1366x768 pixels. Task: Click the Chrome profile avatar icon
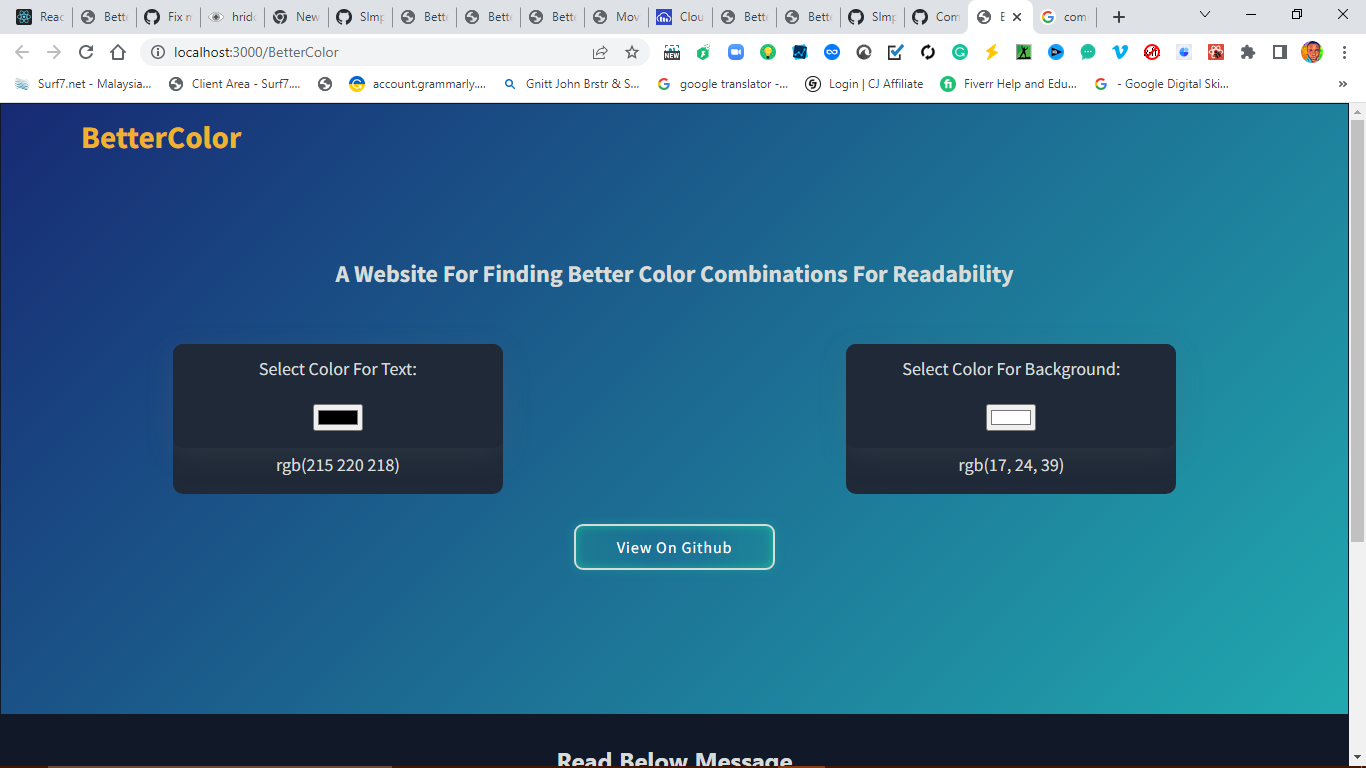1313,51
